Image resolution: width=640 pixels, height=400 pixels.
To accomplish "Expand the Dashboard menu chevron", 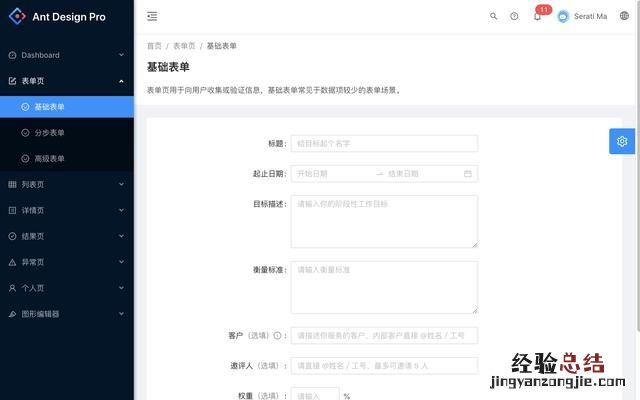I will tap(121, 55).
